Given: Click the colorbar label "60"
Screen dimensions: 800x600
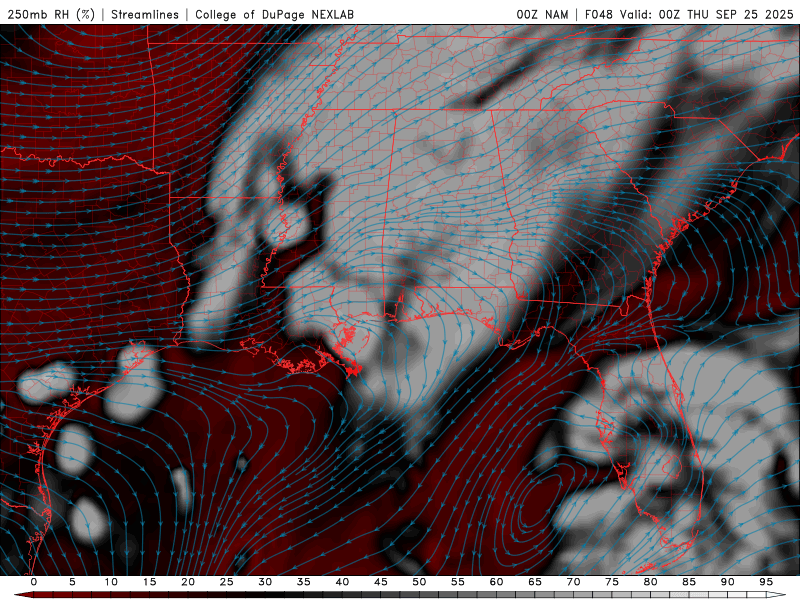Looking at the screenshot, I should pos(496,582).
